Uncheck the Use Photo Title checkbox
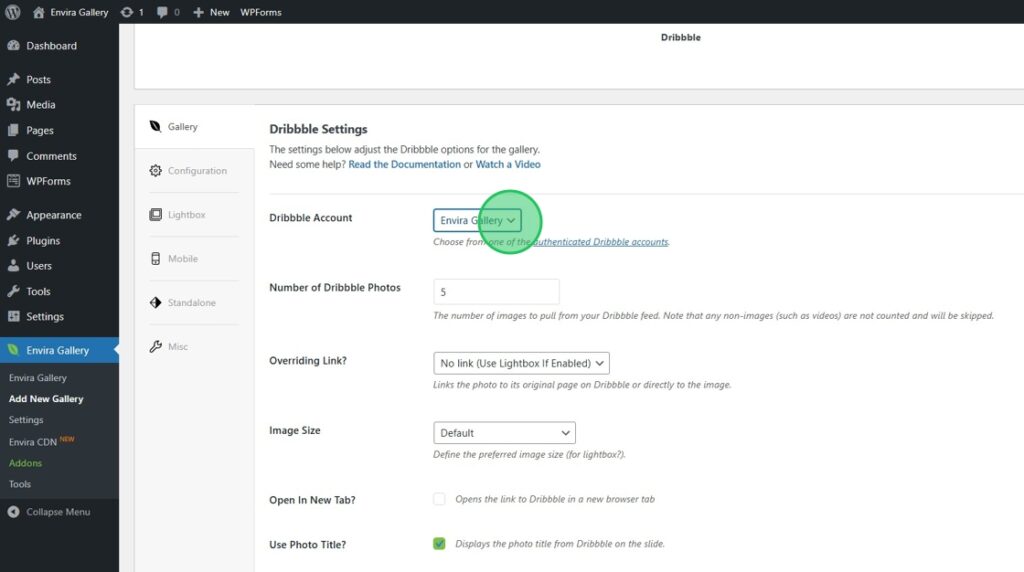The image size is (1024, 572). [x=439, y=544]
